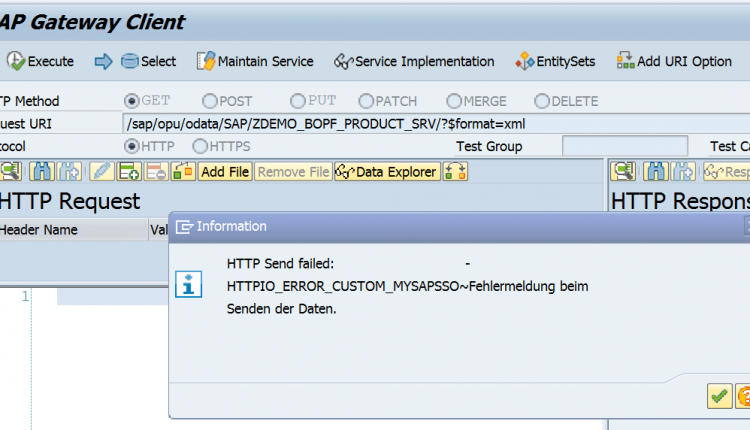
Task: Click the pencil edit icon
Action: [101, 171]
